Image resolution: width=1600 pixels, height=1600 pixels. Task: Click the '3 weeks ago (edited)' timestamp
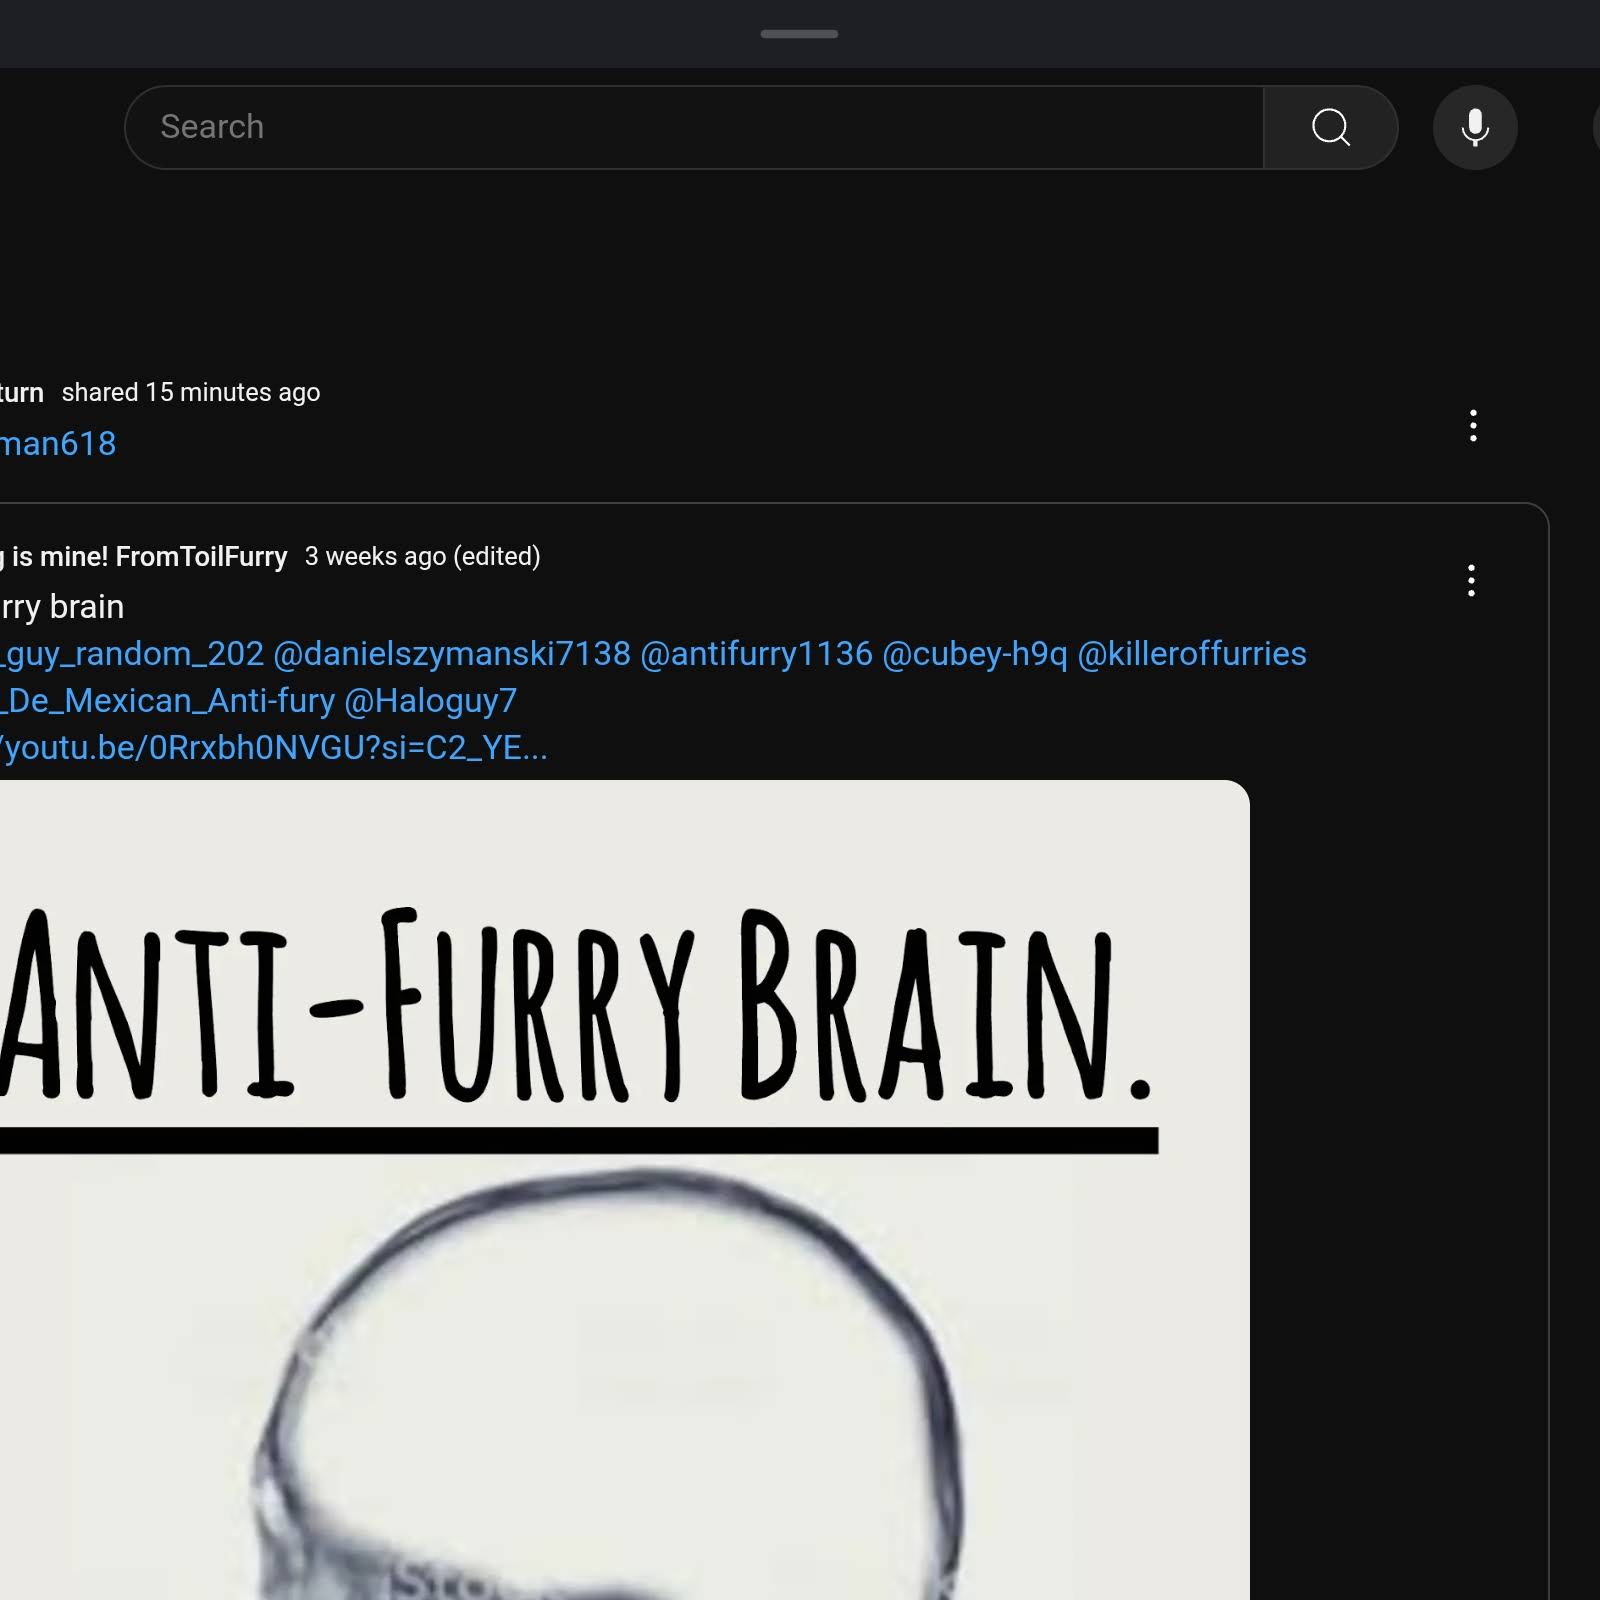tap(422, 556)
